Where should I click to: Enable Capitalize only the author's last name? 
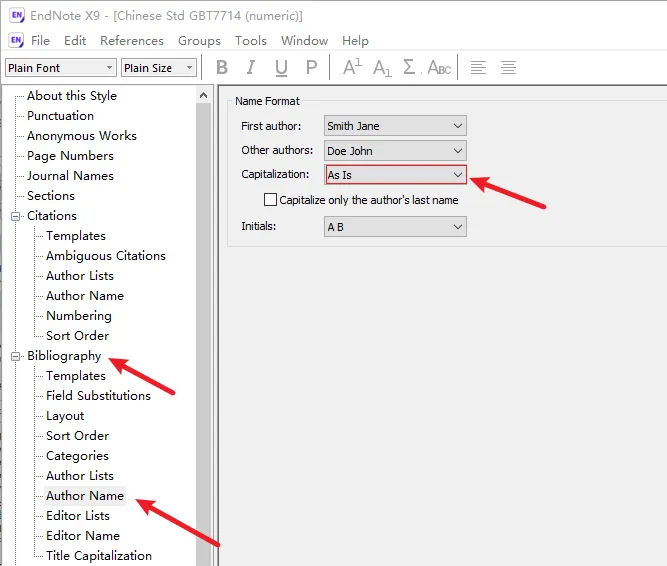pos(271,200)
